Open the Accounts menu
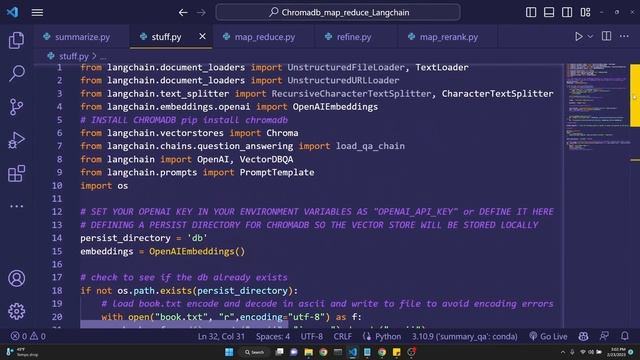 16,278
